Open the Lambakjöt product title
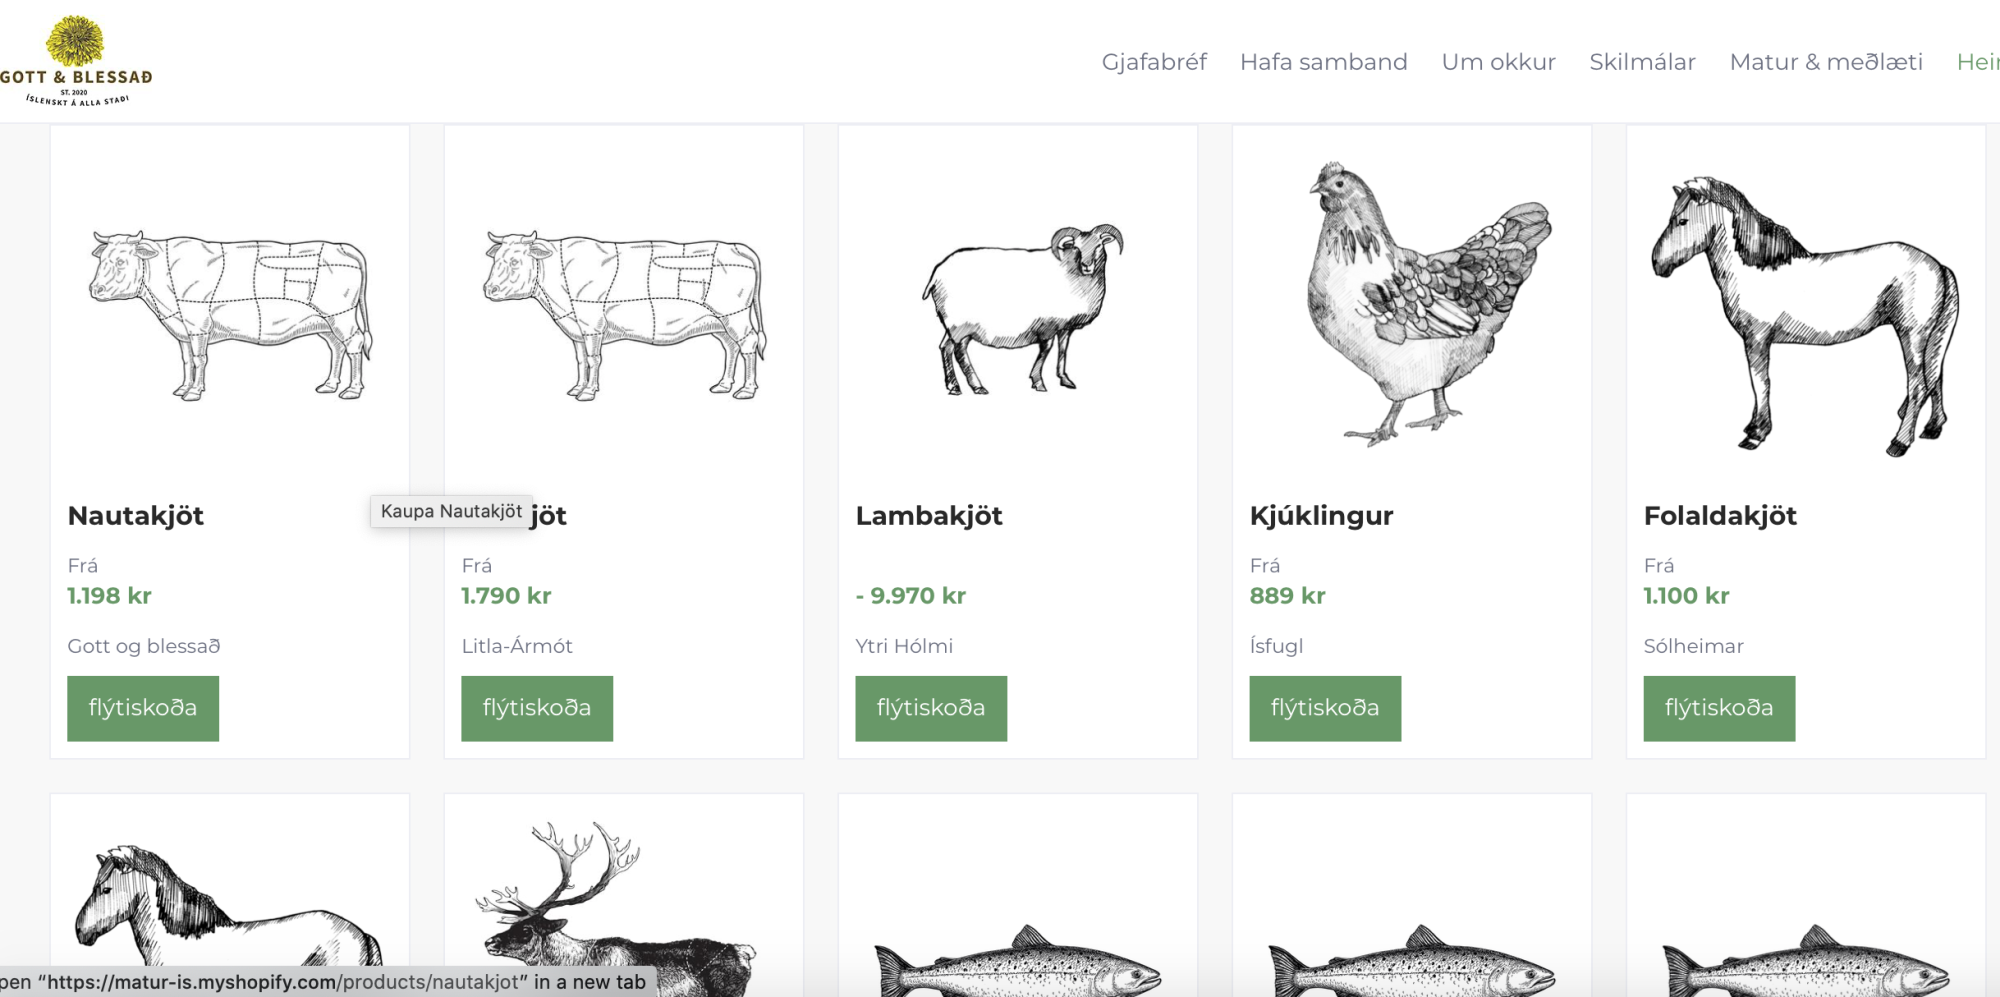The image size is (2000, 997). pyautogui.click(x=929, y=516)
